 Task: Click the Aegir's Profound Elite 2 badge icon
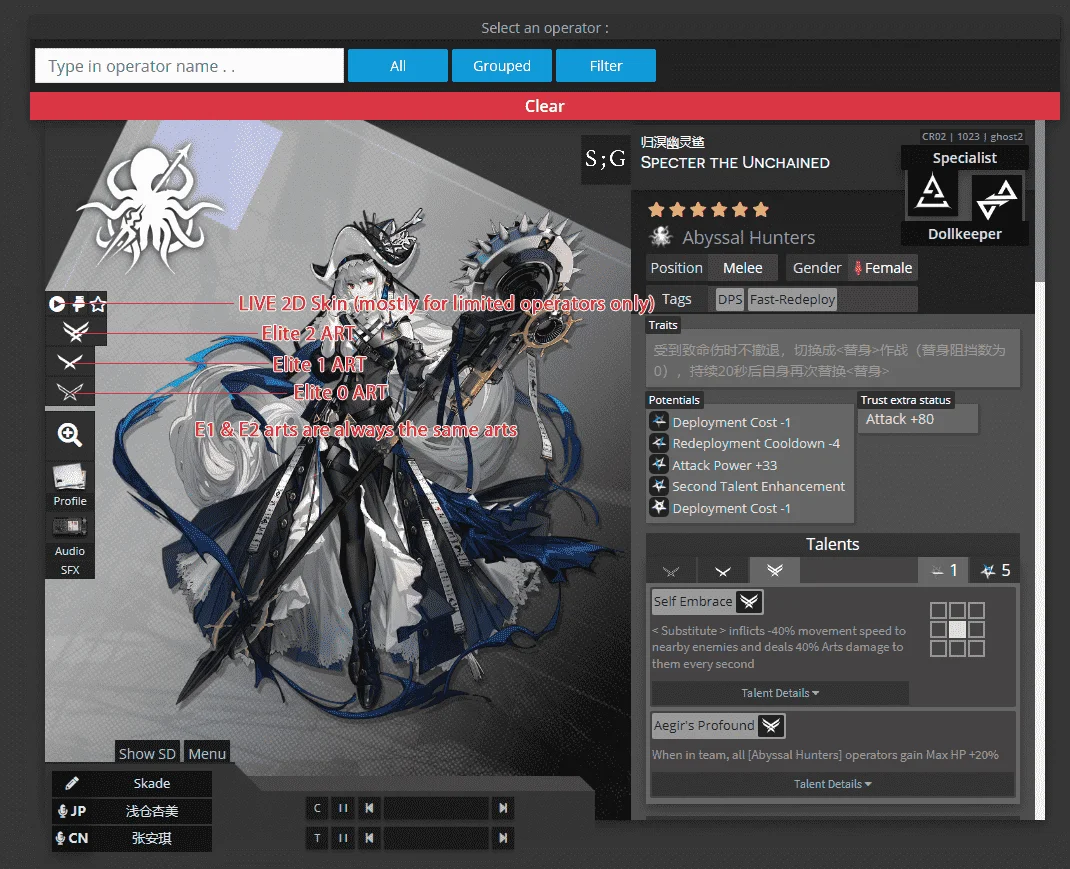point(771,726)
